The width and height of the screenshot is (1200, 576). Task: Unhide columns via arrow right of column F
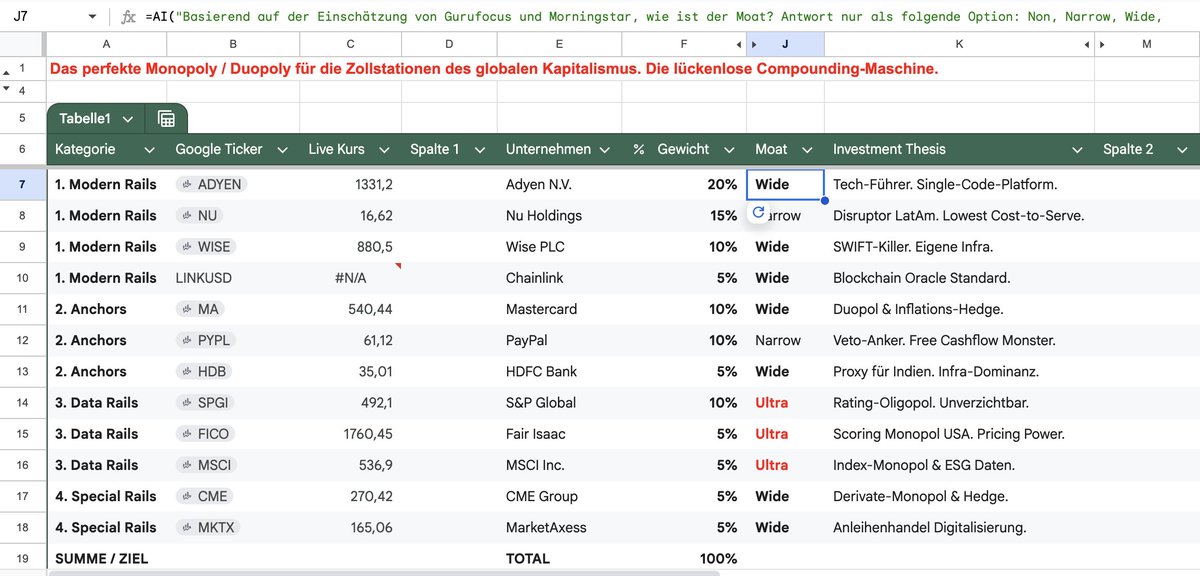741,44
